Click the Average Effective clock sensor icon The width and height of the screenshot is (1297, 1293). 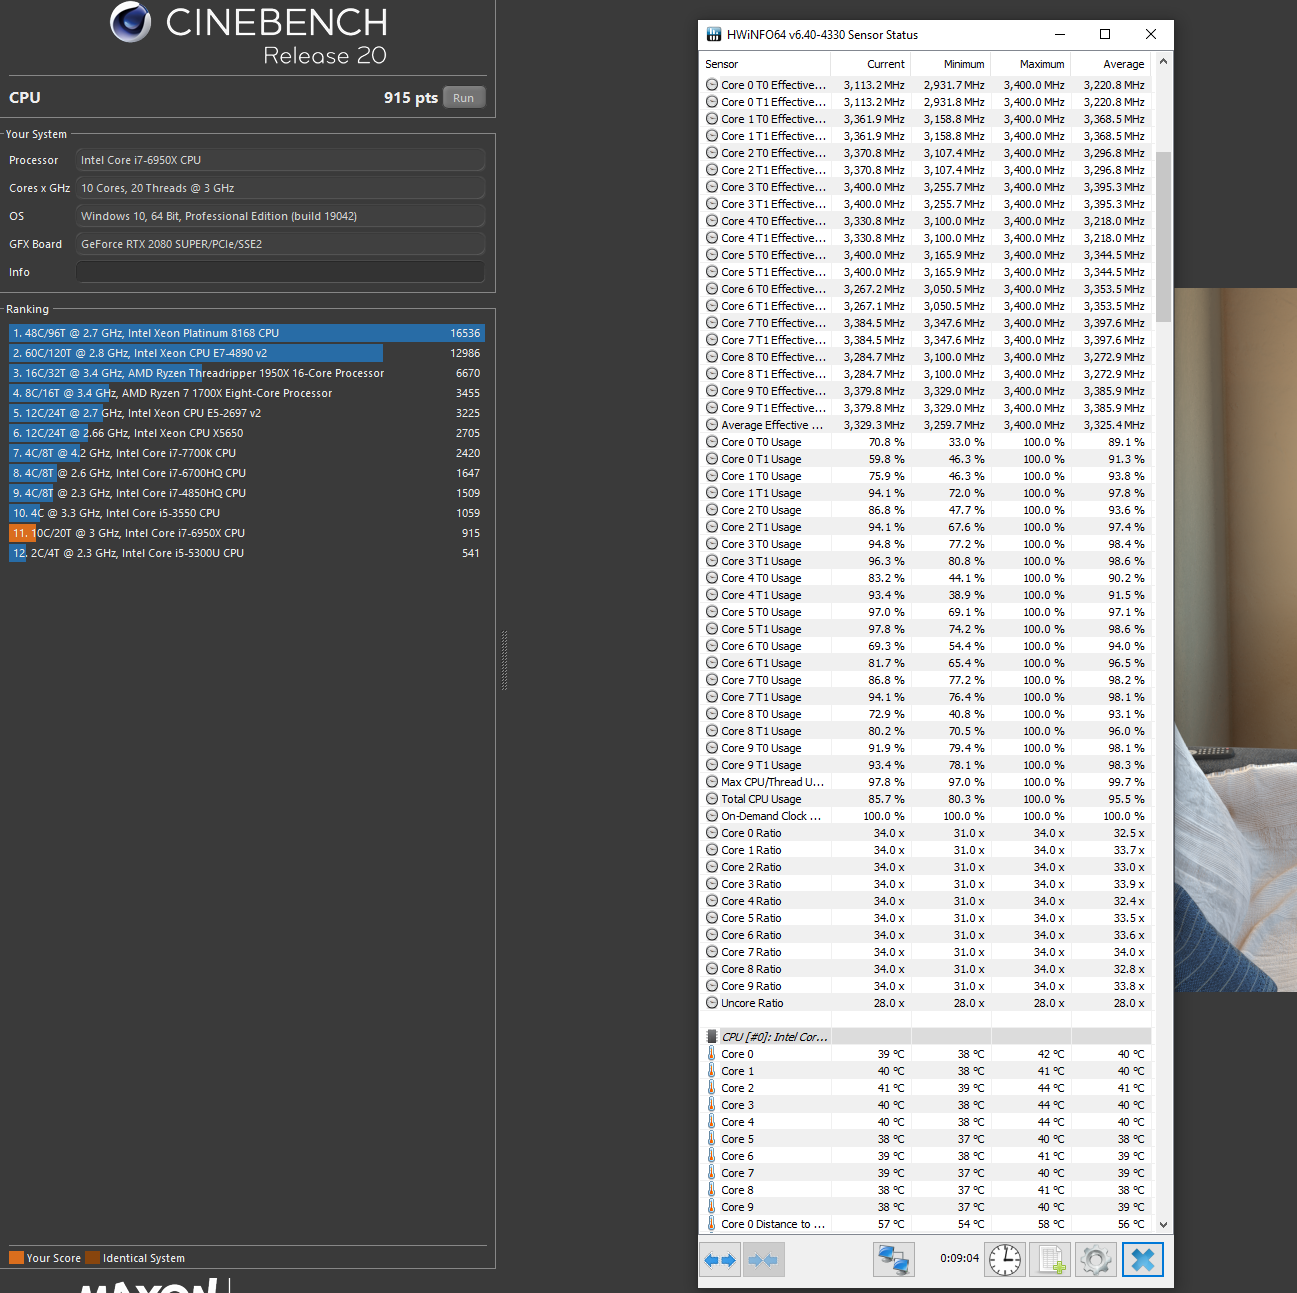[712, 425]
